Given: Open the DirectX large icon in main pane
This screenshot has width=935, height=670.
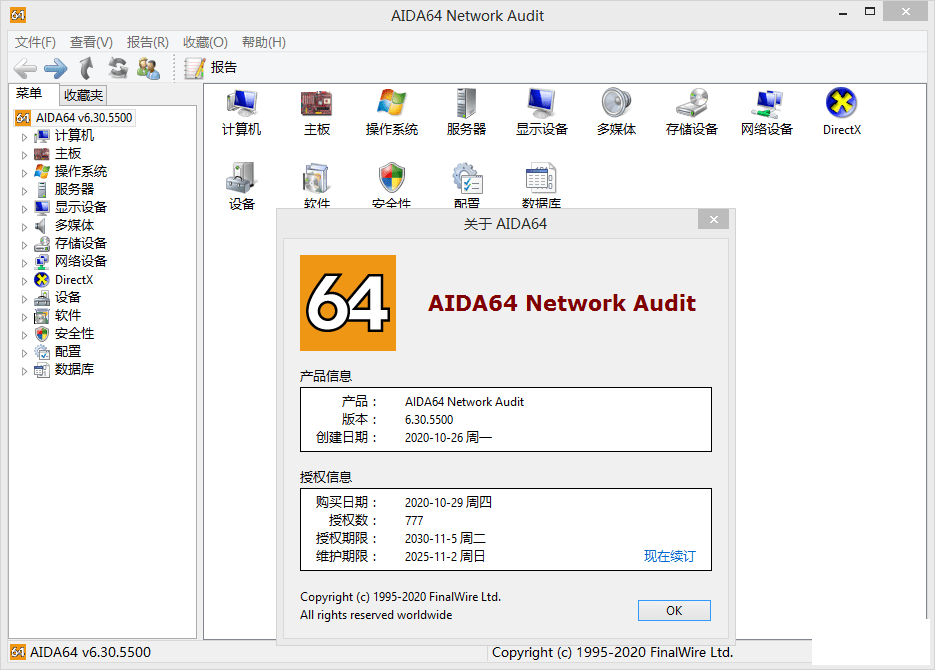Looking at the screenshot, I should 841,113.
